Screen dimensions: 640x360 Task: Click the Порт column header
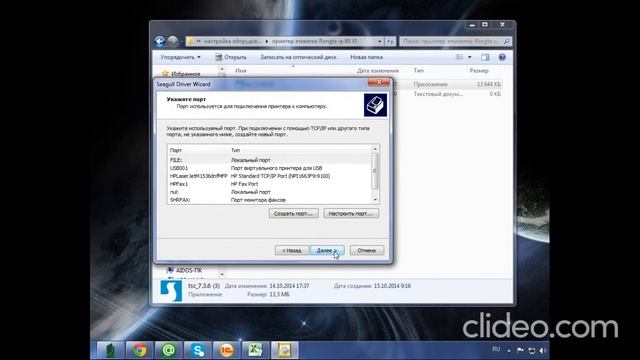[176, 150]
